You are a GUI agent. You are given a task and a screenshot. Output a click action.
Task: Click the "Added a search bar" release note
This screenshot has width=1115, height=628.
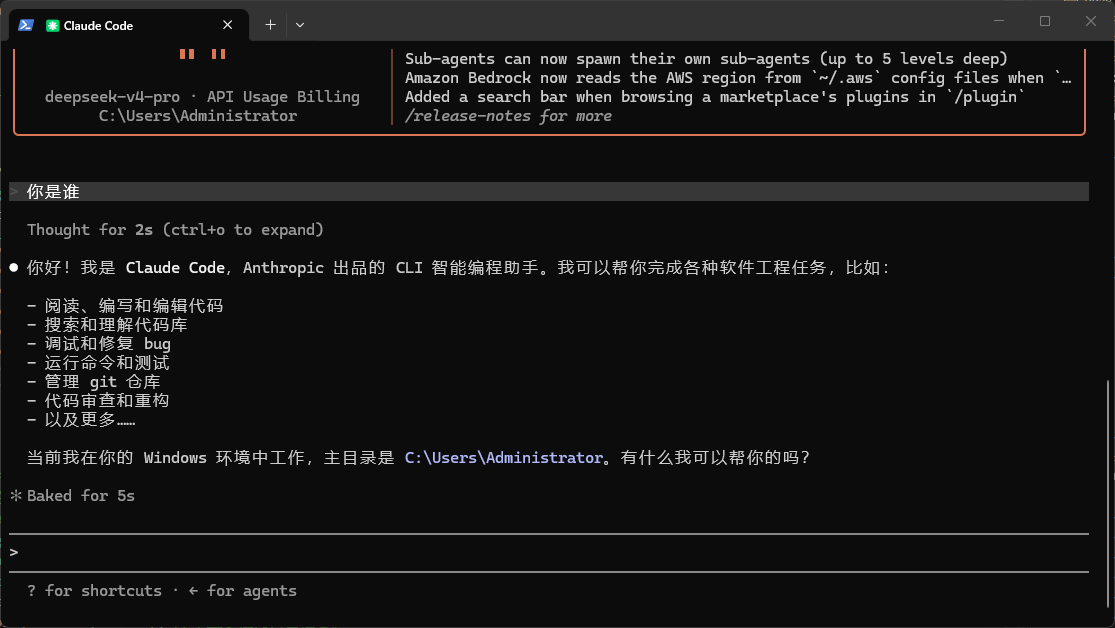[x=715, y=97]
